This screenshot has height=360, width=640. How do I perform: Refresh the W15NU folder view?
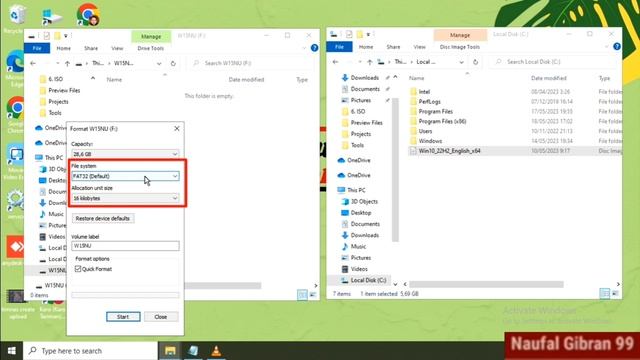(x=173, y=63)
